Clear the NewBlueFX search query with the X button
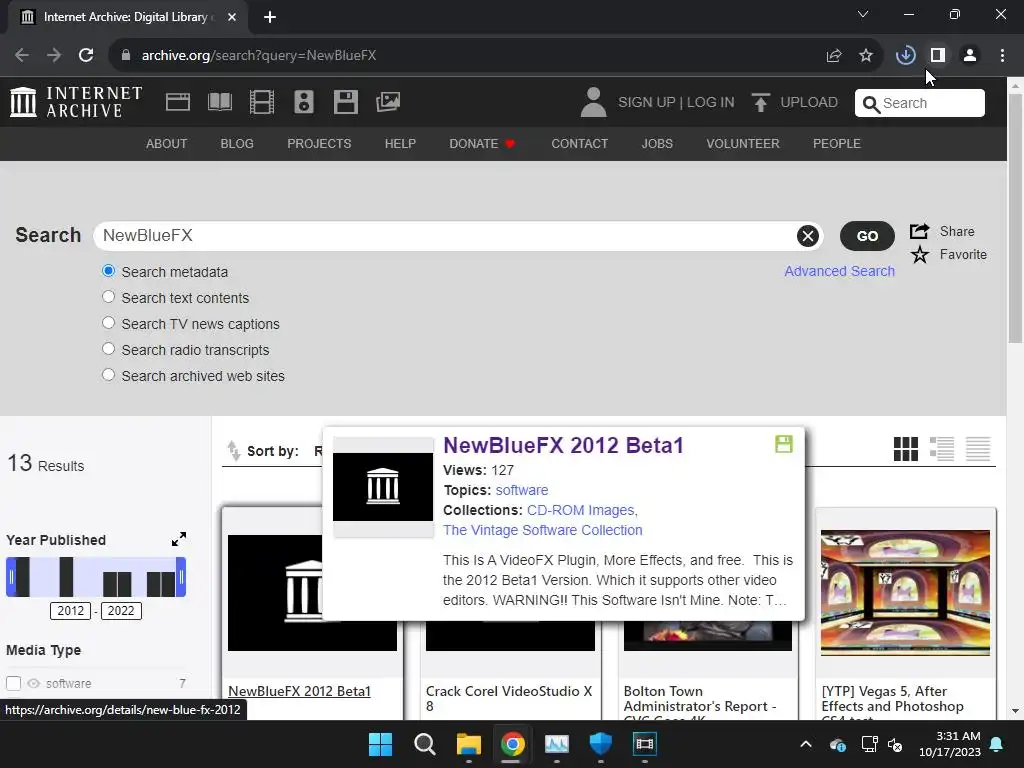 [x=808, y=236]
